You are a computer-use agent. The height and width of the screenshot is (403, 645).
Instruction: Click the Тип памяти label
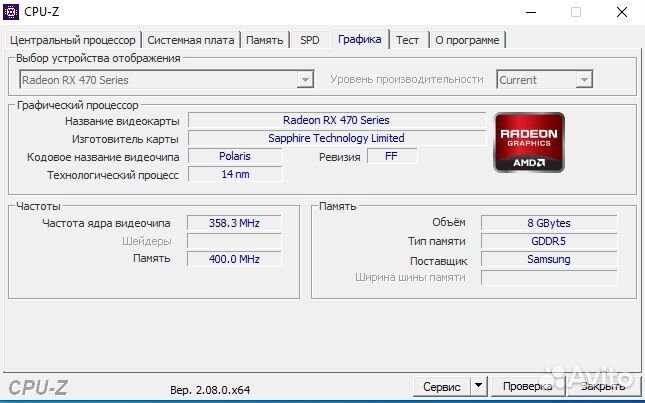click(436, 241)
